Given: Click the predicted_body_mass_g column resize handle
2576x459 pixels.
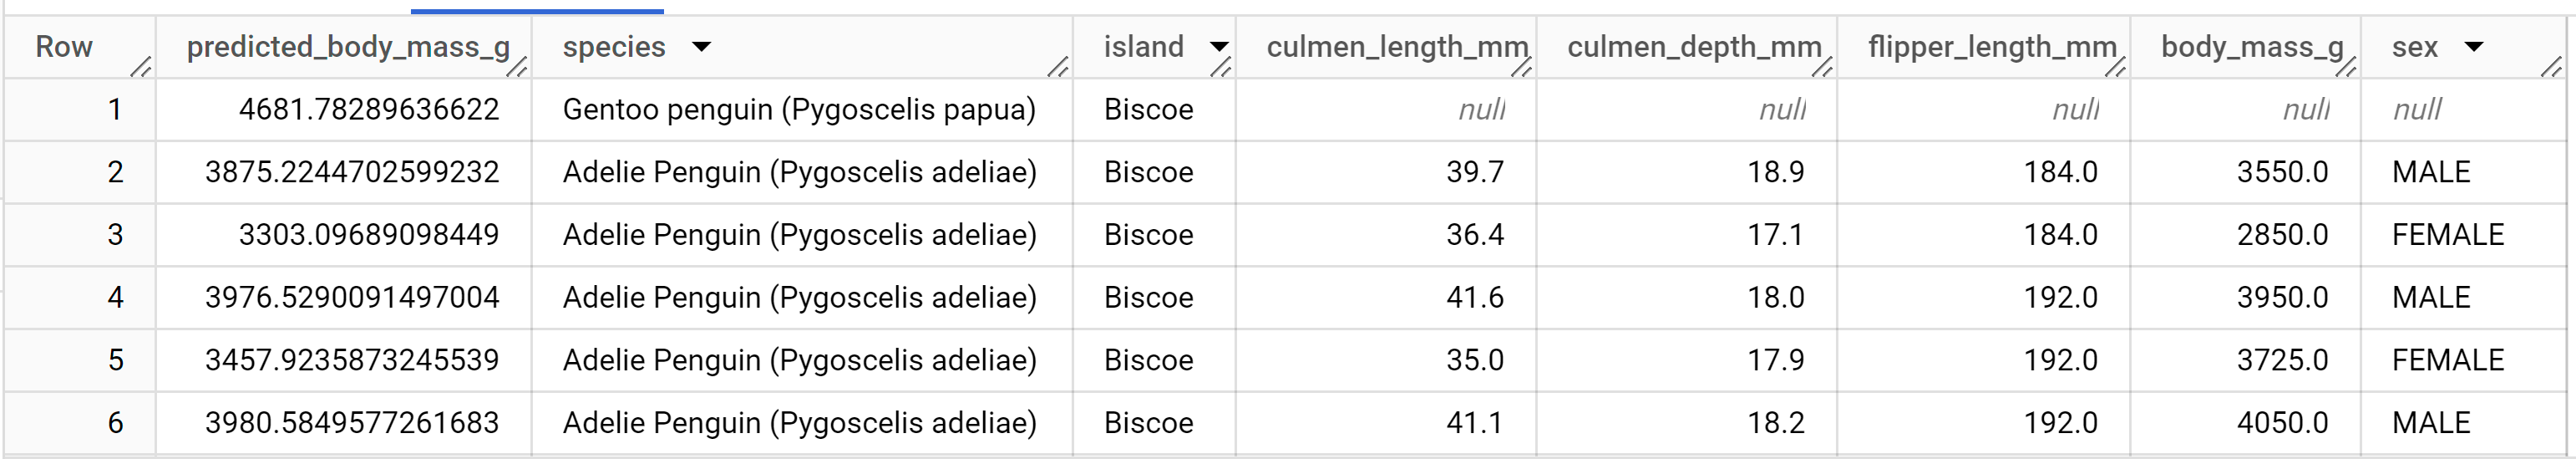Looking at the screenshot, I should click(x=517, y=68).
